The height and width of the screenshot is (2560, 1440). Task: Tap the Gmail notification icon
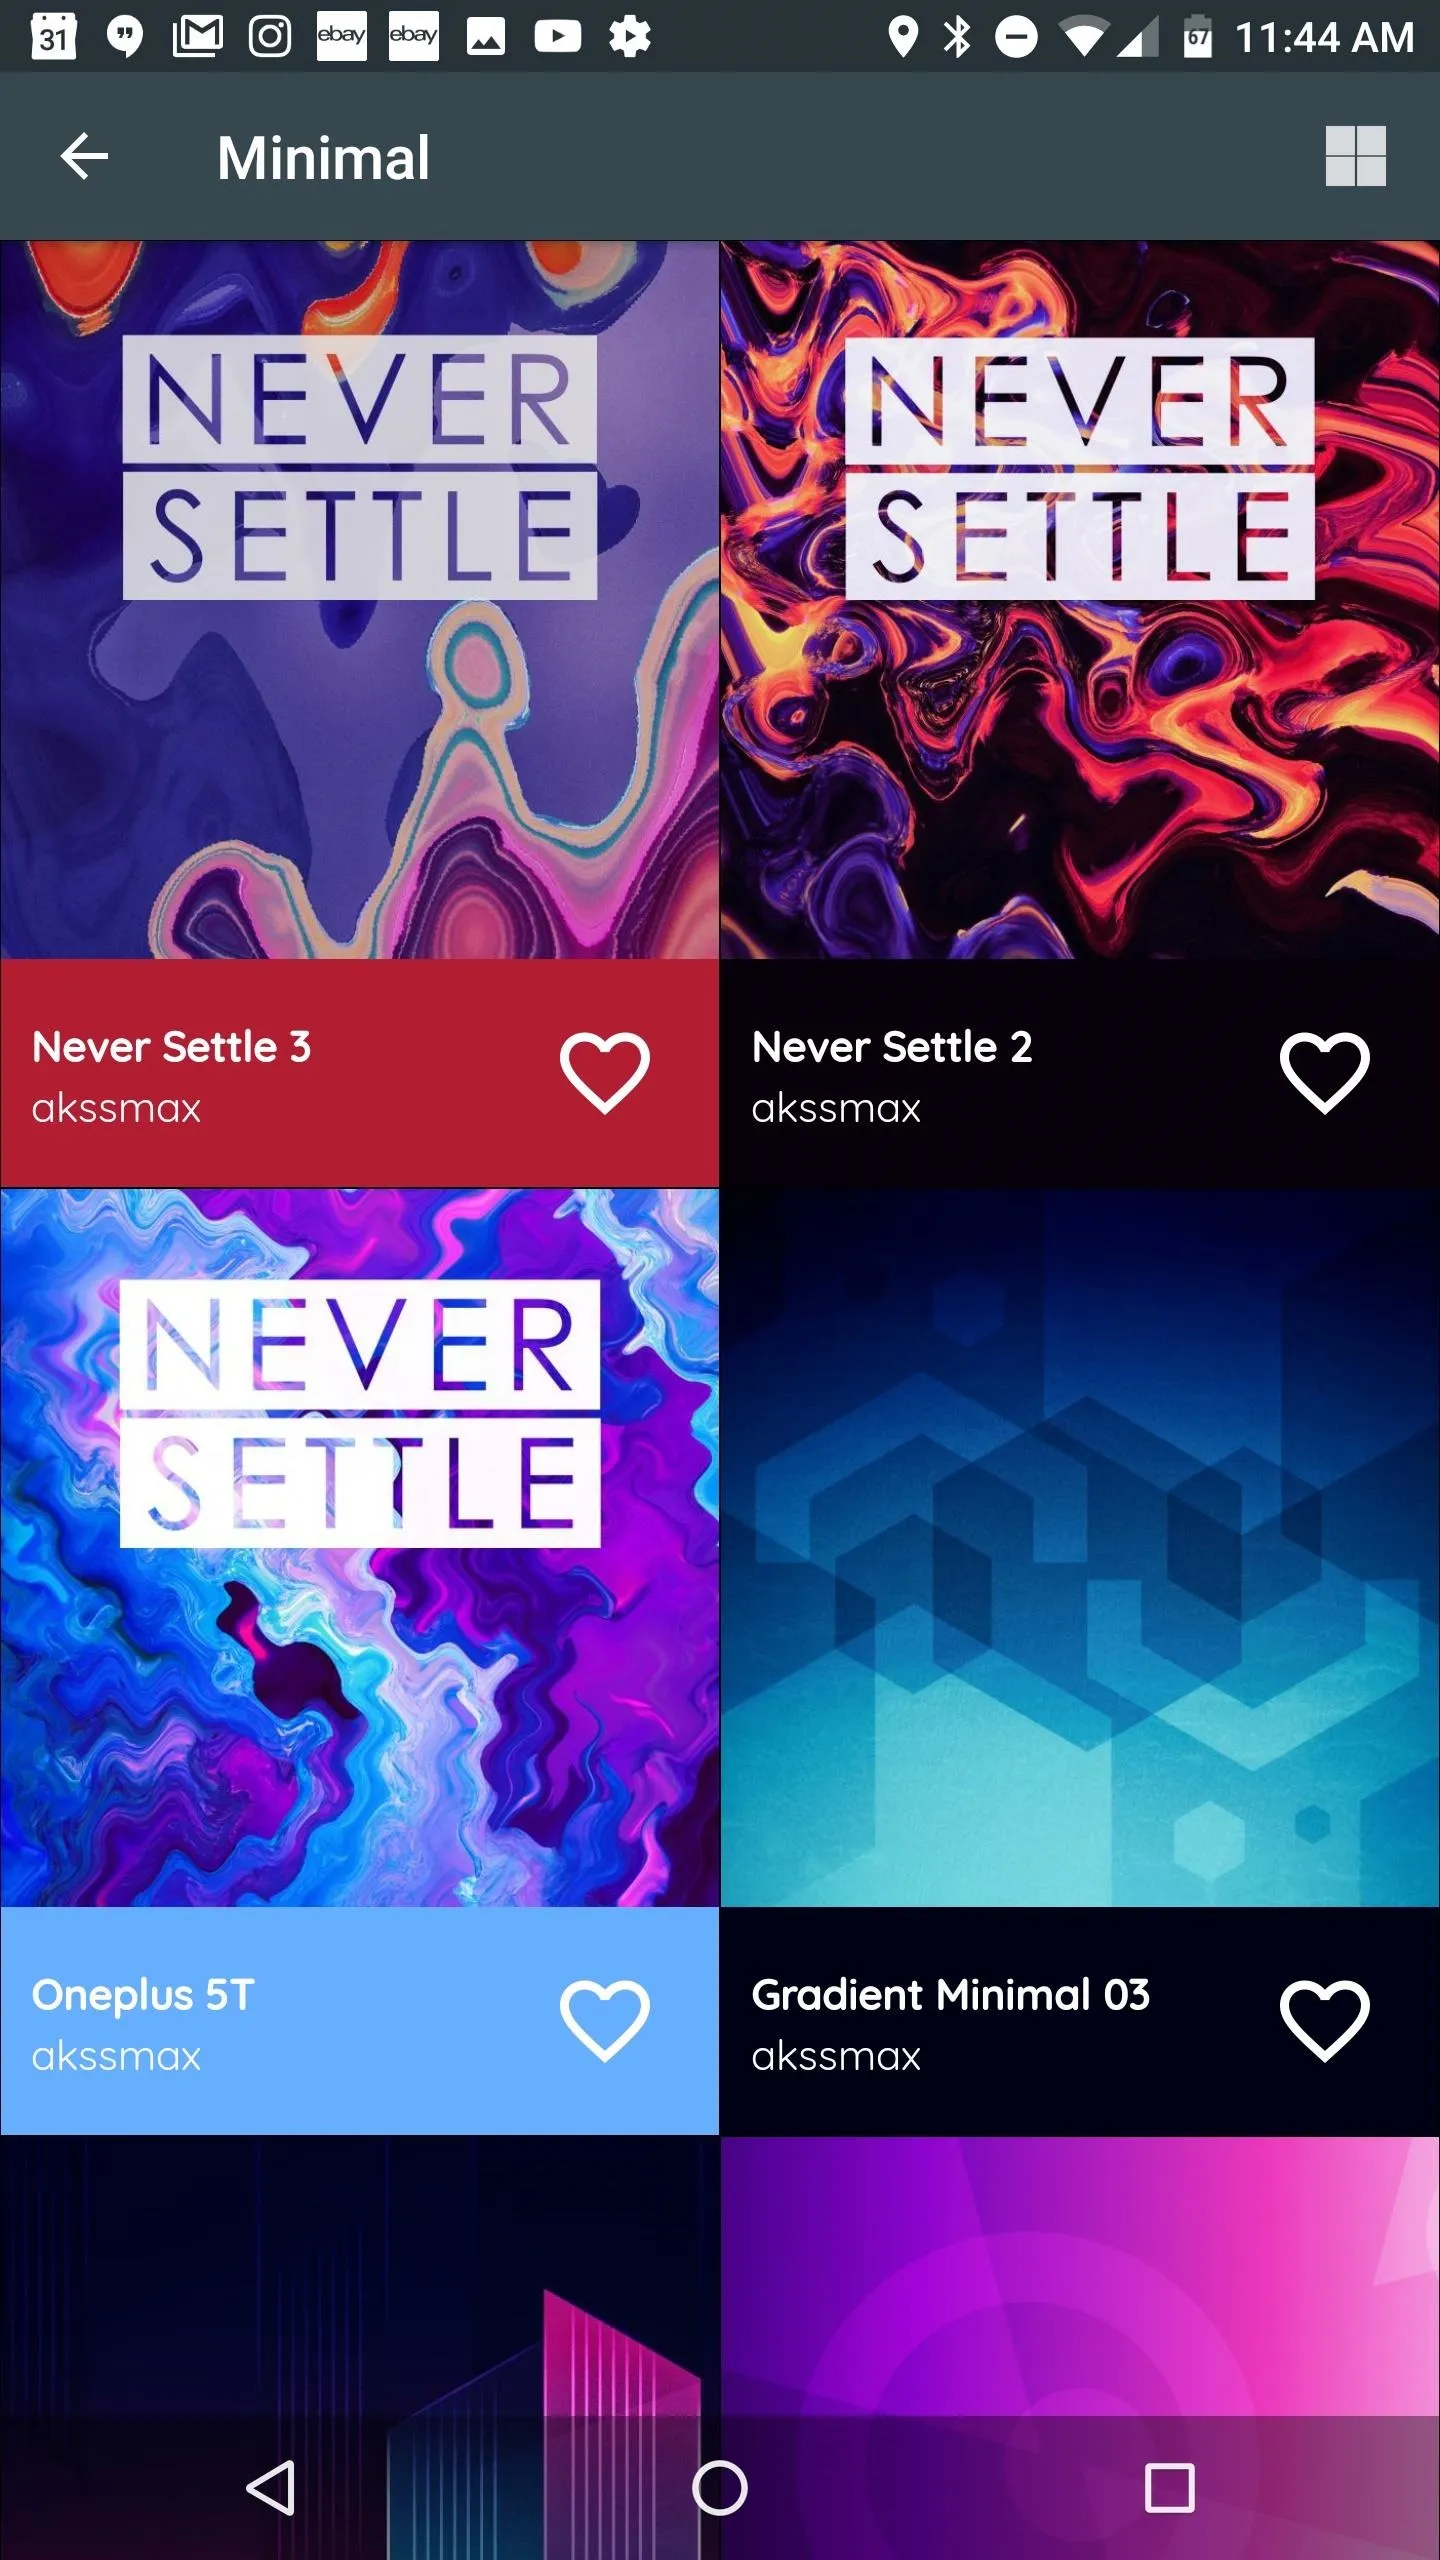[198, 37]
